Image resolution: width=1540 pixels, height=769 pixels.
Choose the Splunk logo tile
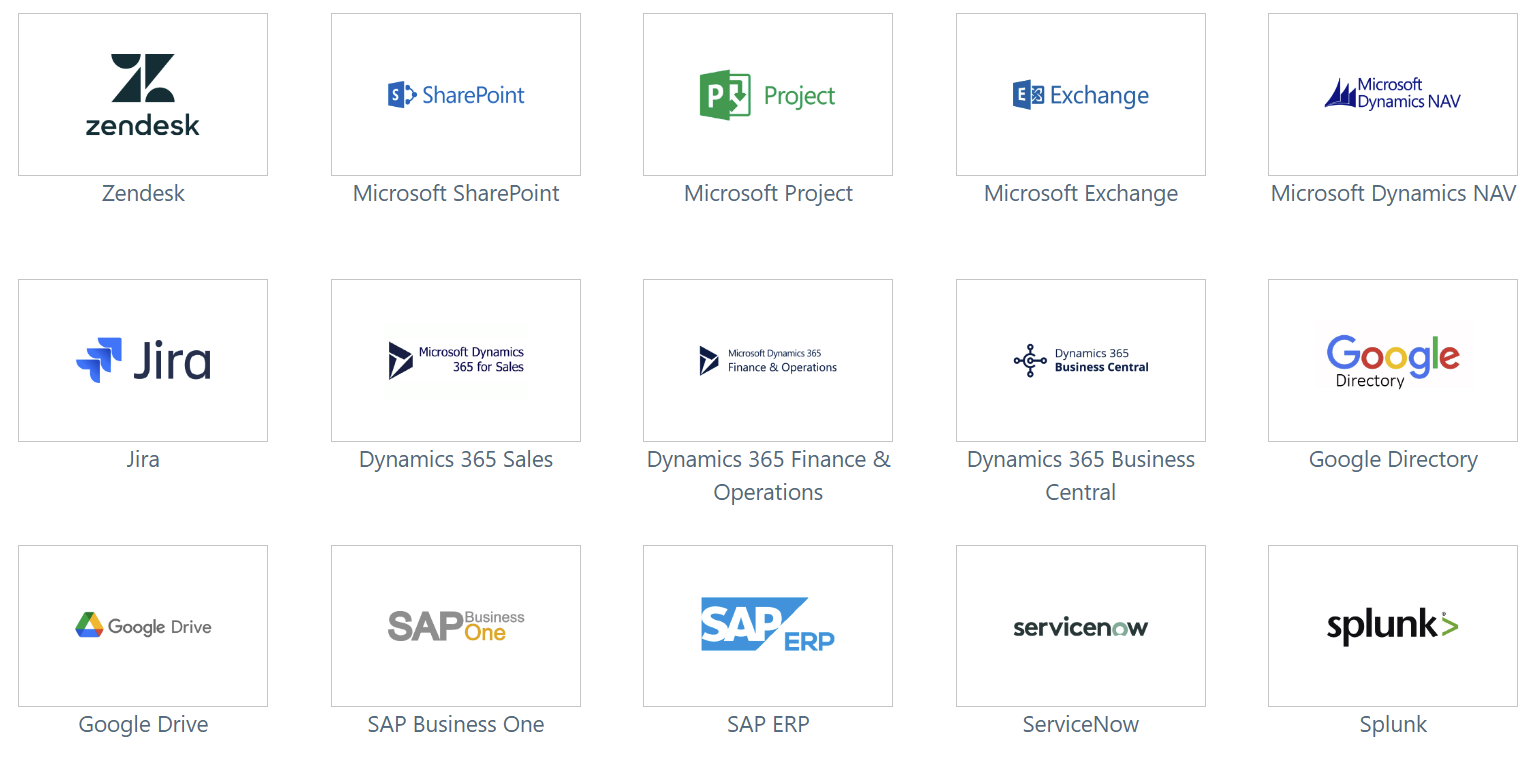(1393, 626)
